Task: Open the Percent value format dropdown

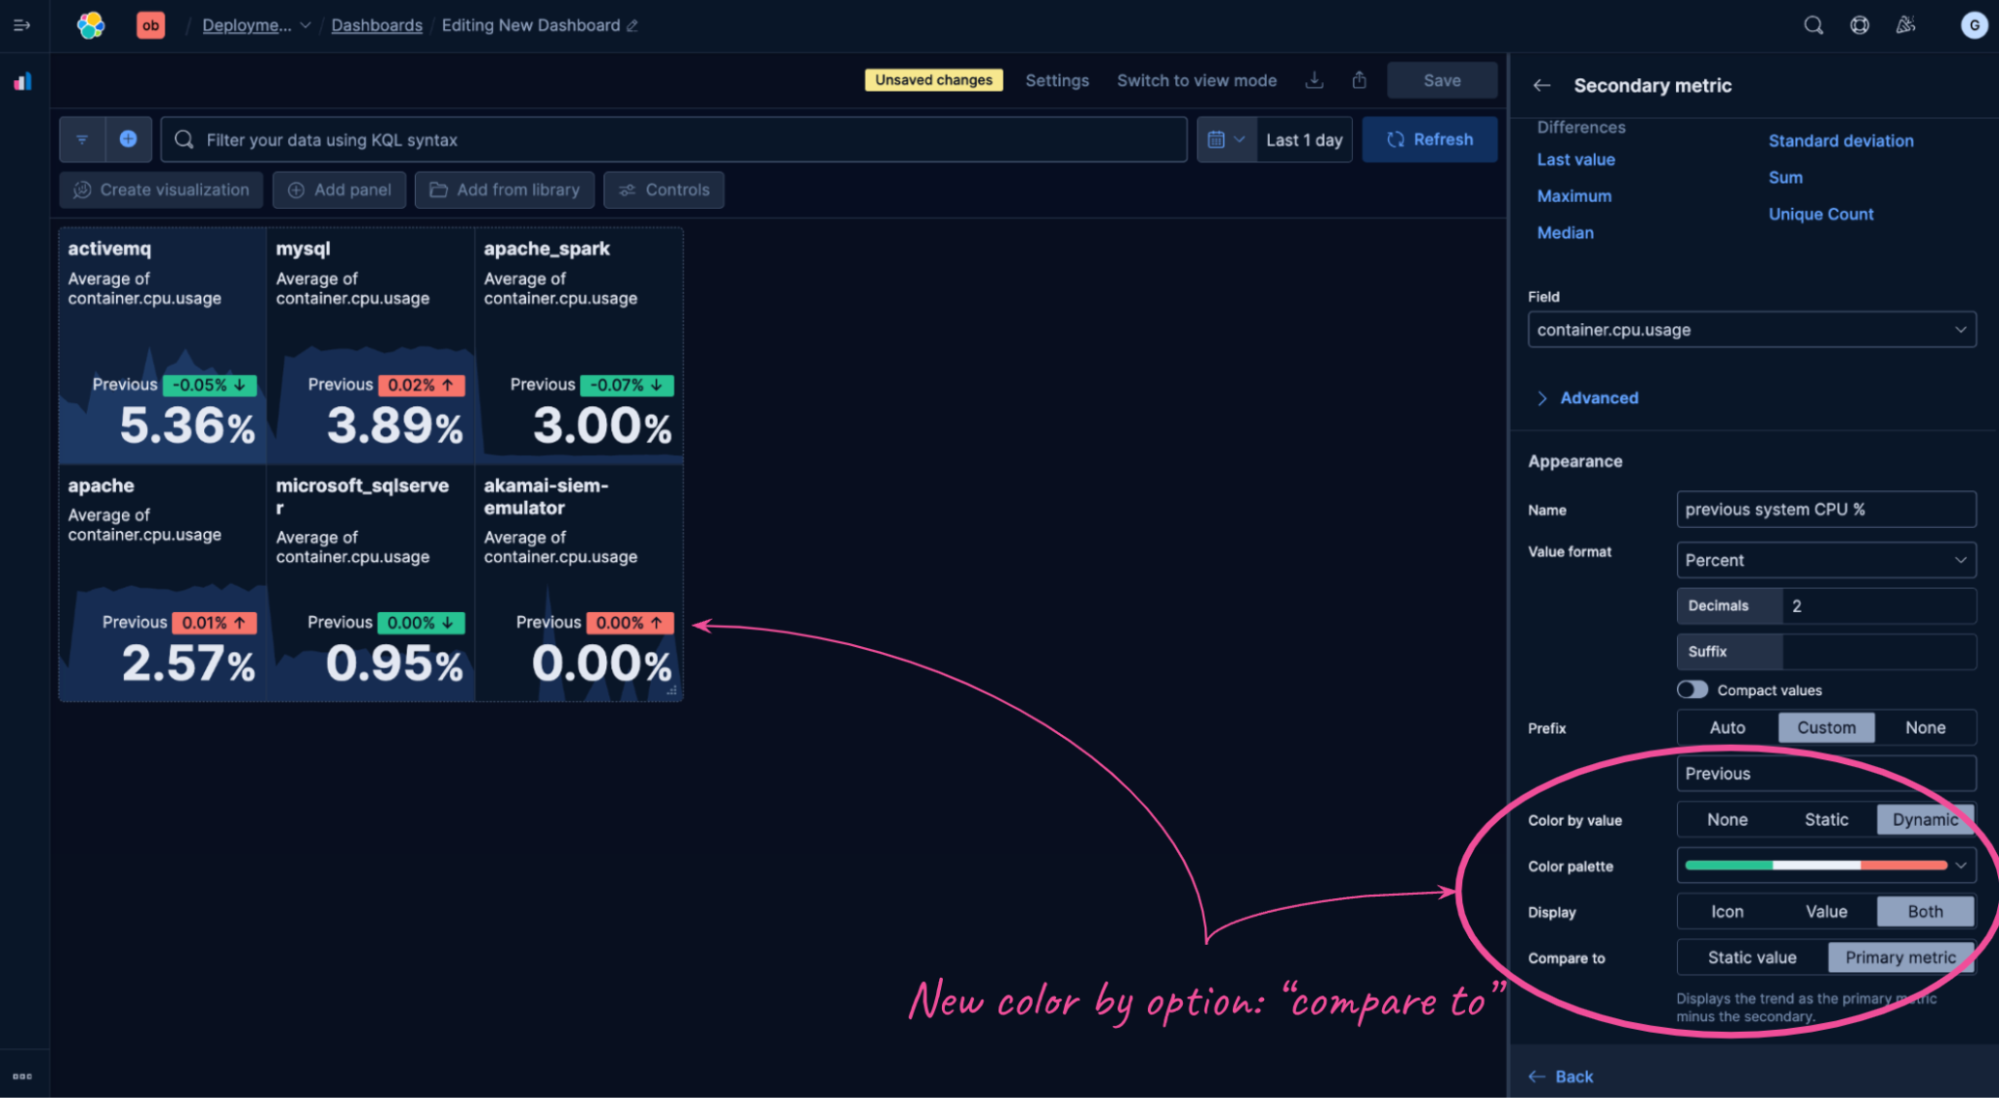Action: 1825,560
